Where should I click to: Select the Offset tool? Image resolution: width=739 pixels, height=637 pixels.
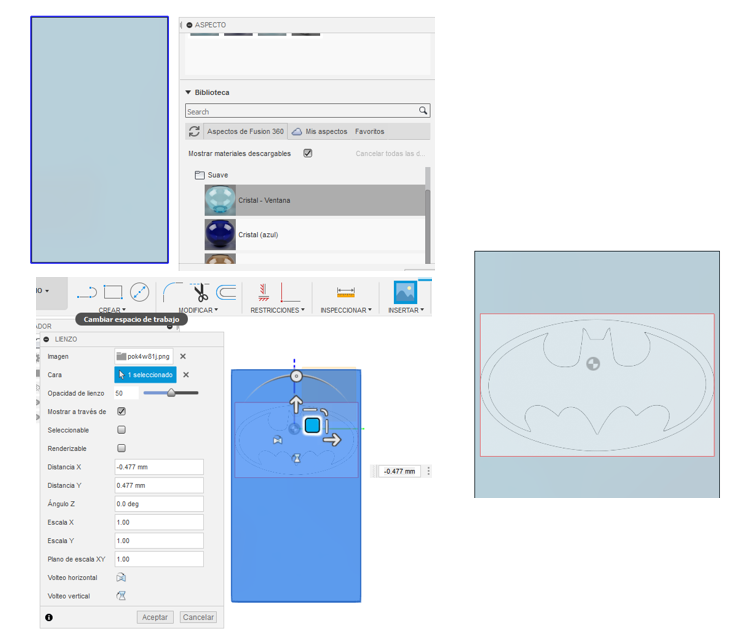[226, 293]
